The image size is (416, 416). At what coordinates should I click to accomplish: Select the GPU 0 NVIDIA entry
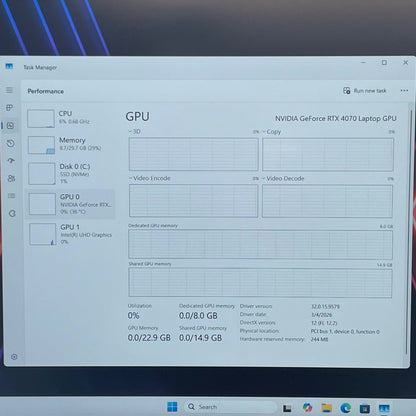[x=71, y=204]
